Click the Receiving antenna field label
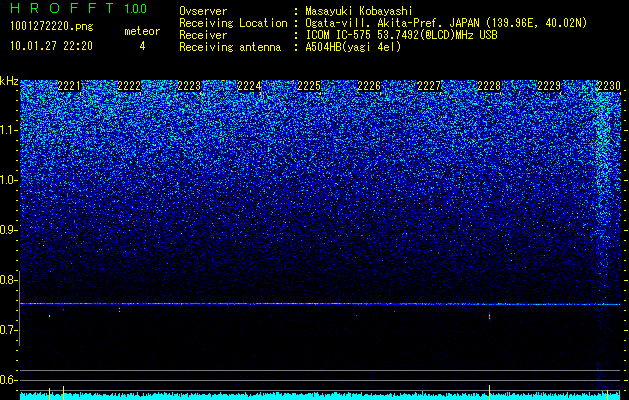The image size is (629, 400). (x=230, y=47)
